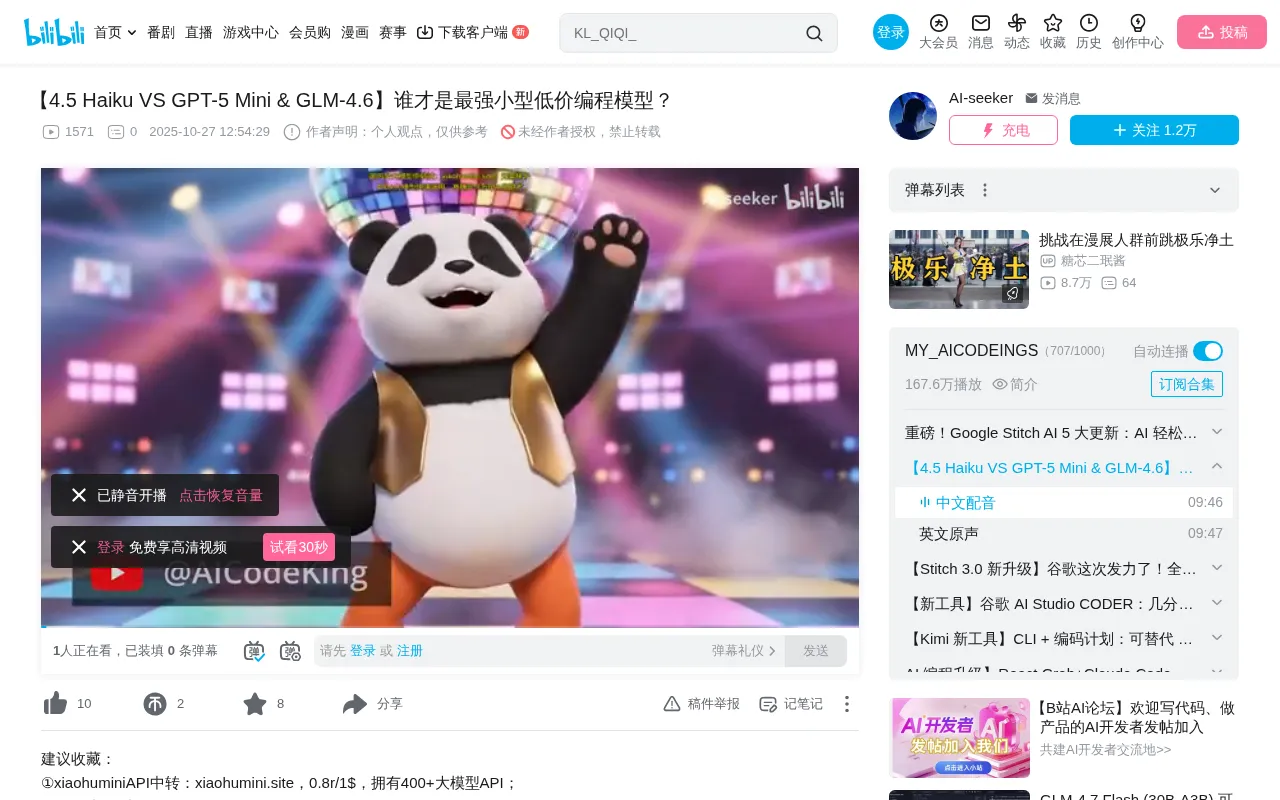The height and width of the screenshot is (800, 1280).
Task: Open danmaku settings icon
Action: 290,651
